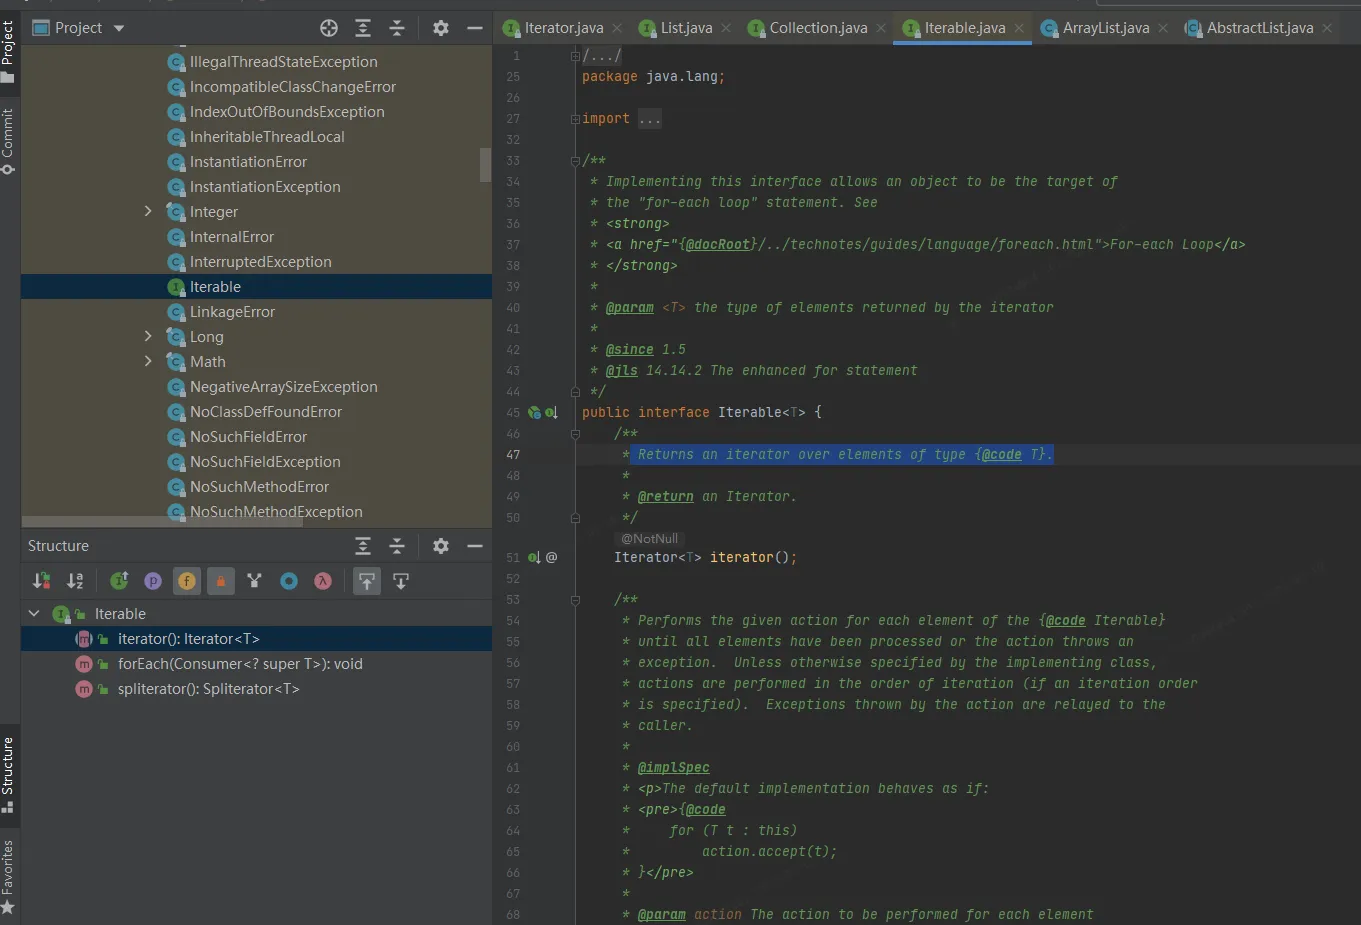Collapse the Iterable node in Structure tree
The image size is (1361, 925).
coord(34,613)
